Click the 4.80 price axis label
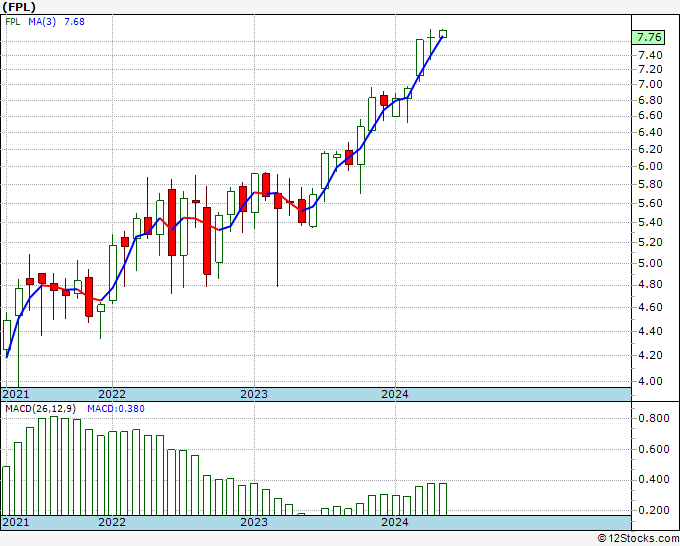This screenshot has height=546, width=680. (650, 284)
